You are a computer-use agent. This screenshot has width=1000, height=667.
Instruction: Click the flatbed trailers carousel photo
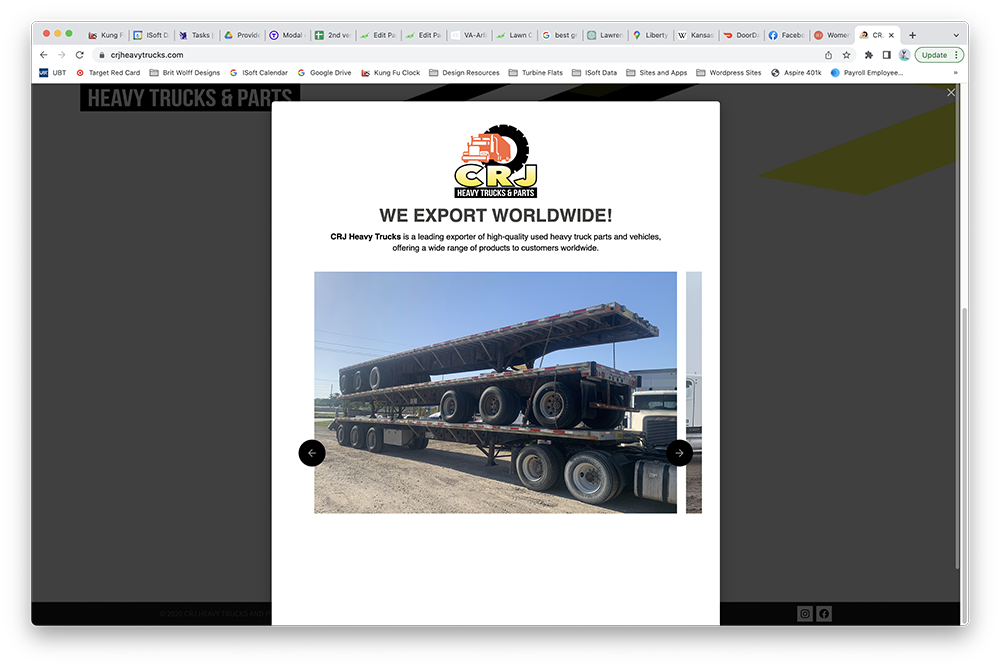[496, 392]
